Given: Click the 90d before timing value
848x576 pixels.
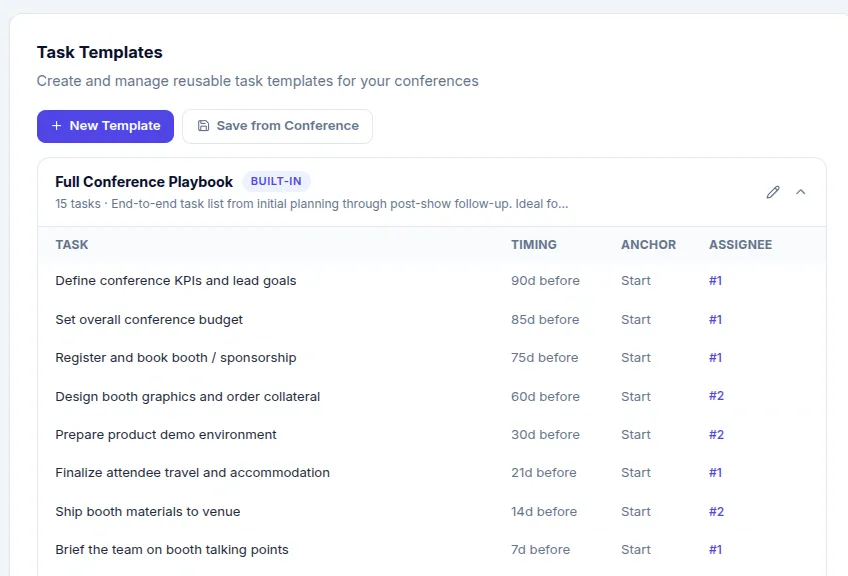Looking at the screenshot, I should click(545, 281).
